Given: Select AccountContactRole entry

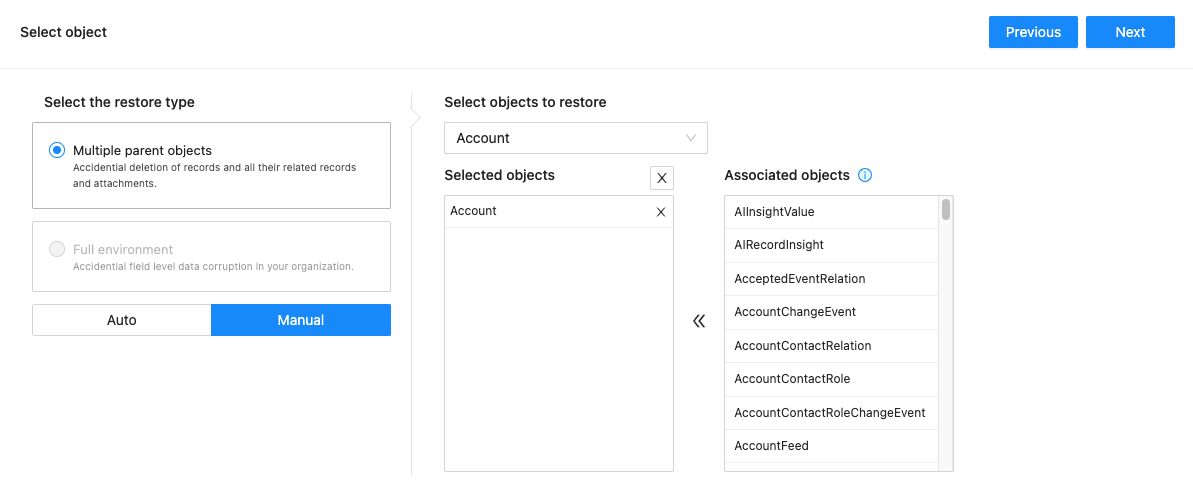Looking at the screenshot, I should [x=832, y=379].
